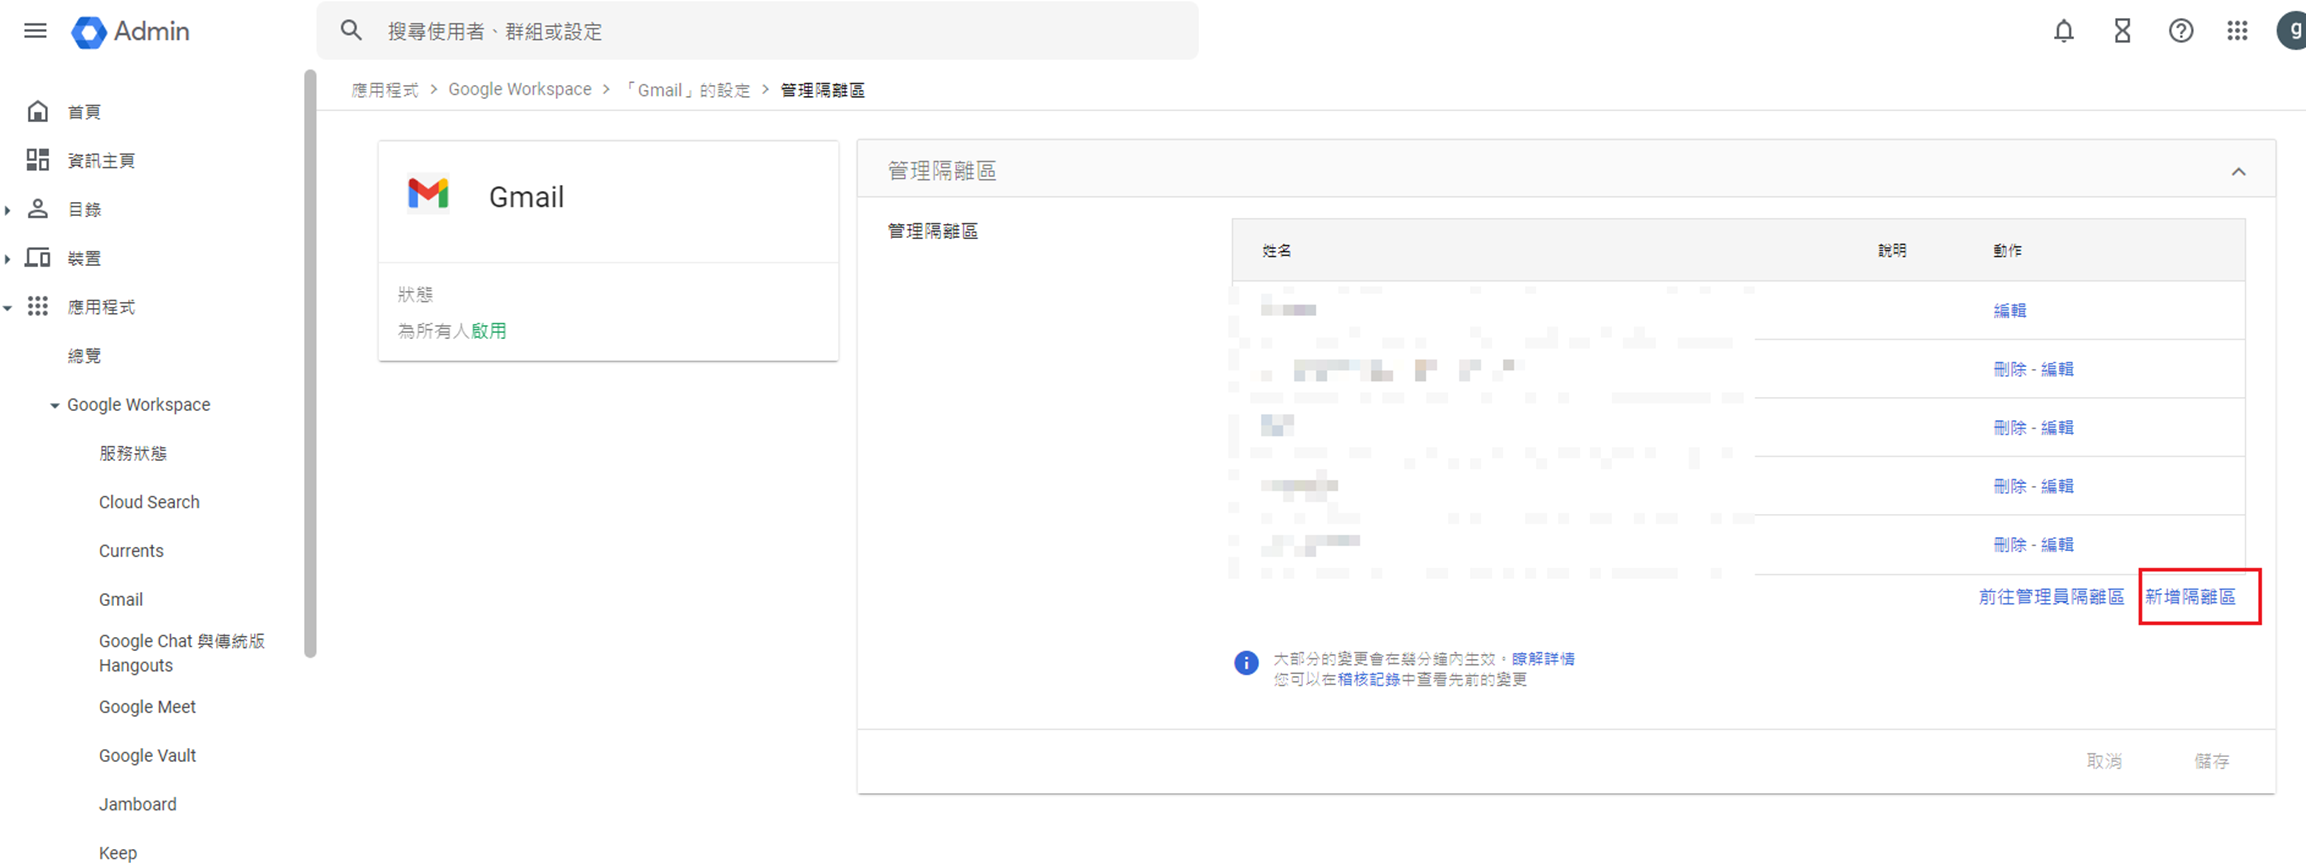Open the Google apps grid launcher
Image resolution: width=2306 pixels, height=864 pixels.
pyautogui.click(x=2238, y=32)
